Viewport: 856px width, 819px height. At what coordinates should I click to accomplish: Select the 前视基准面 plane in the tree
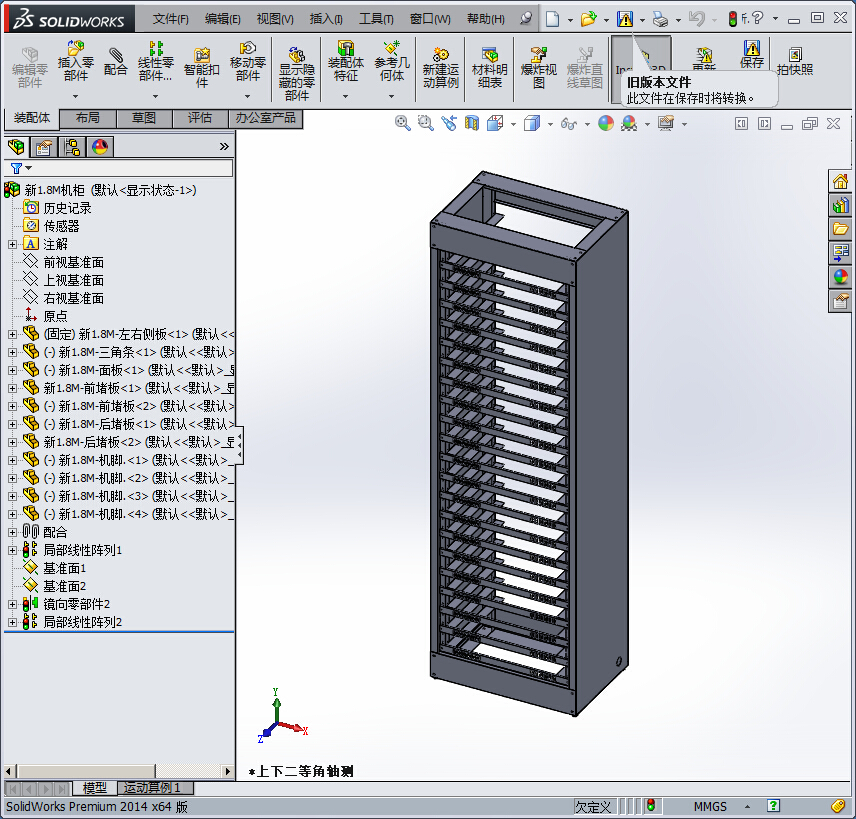73,263
